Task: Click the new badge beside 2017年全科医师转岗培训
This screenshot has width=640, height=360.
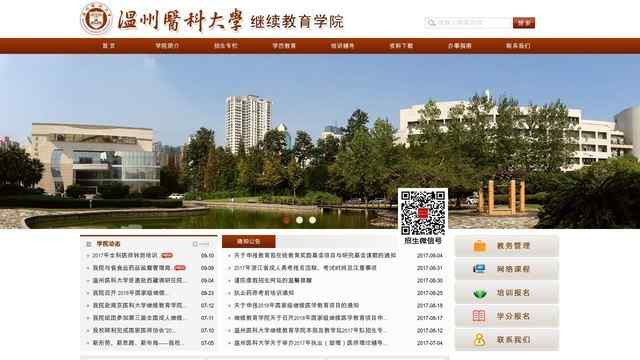Action: (167, 256)
